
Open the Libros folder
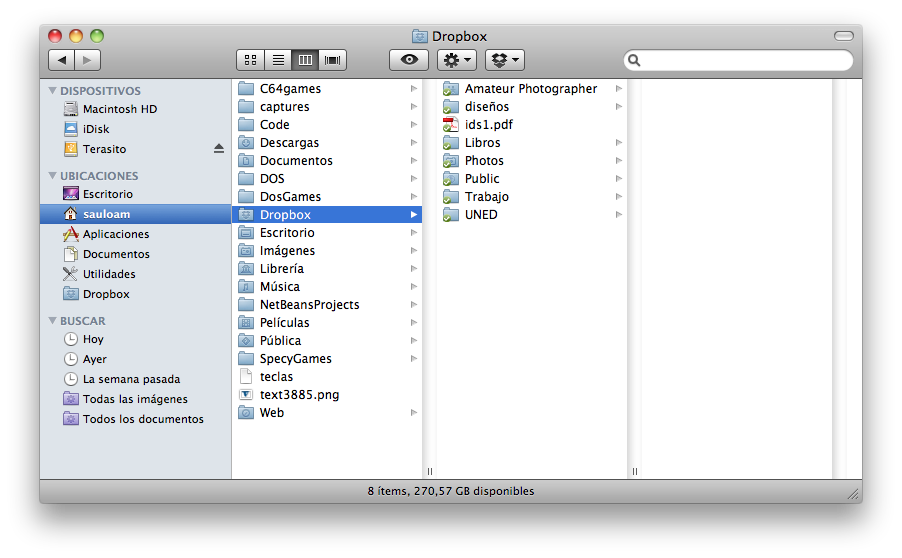(532, 143)
